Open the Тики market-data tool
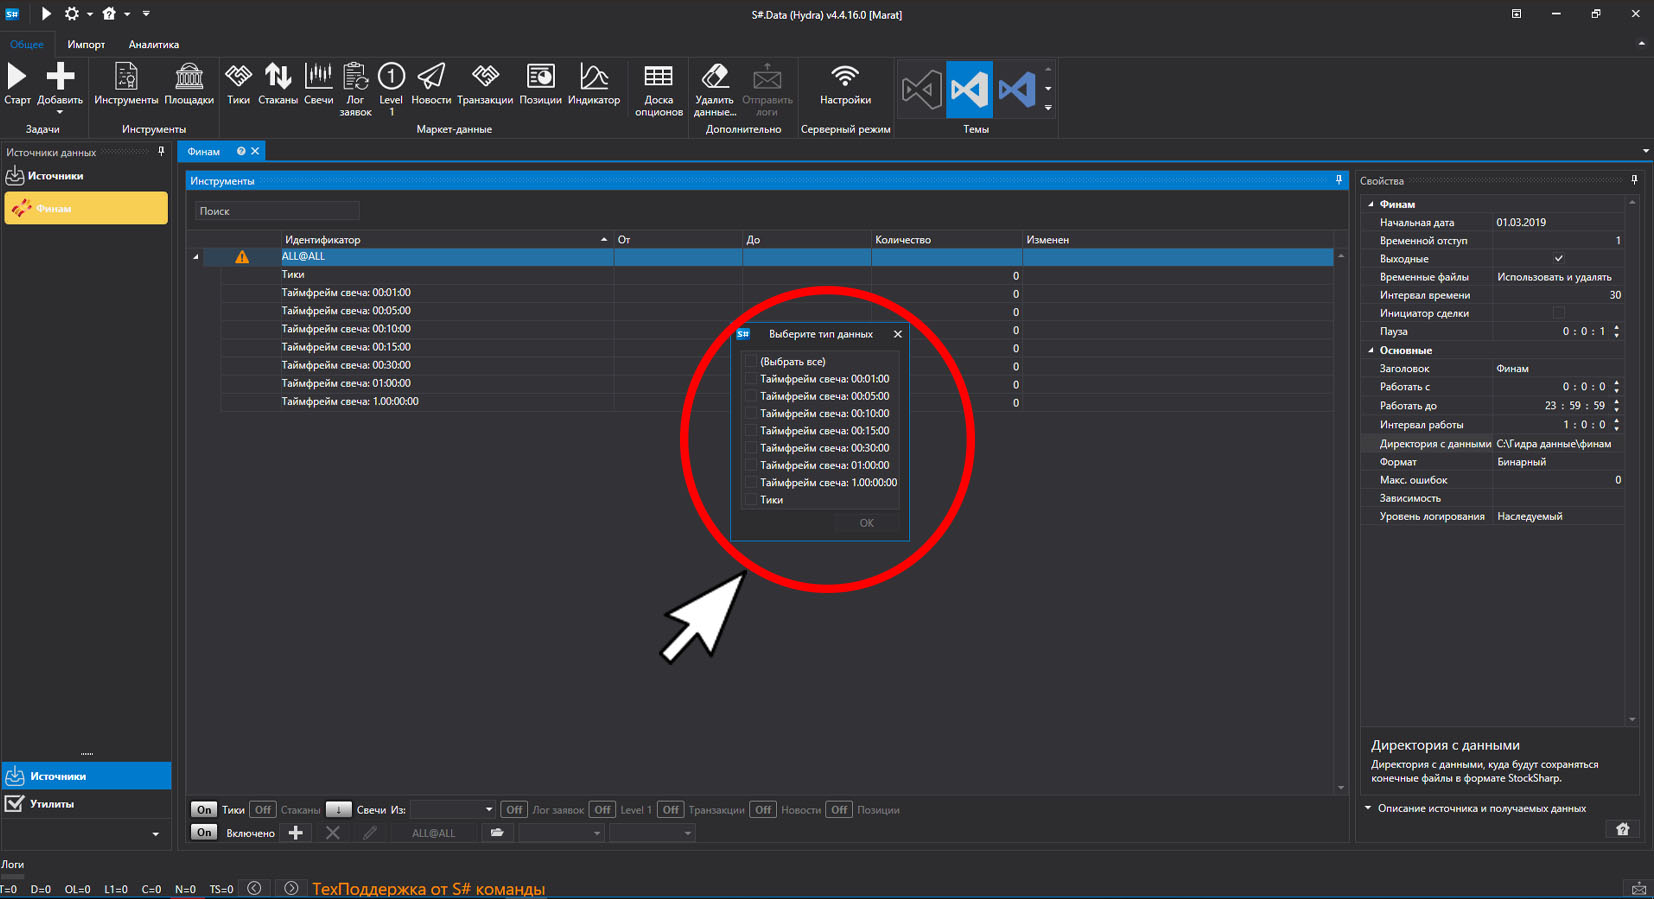The height and width of the screenshot is (899, 1654). tap(238, 77)
